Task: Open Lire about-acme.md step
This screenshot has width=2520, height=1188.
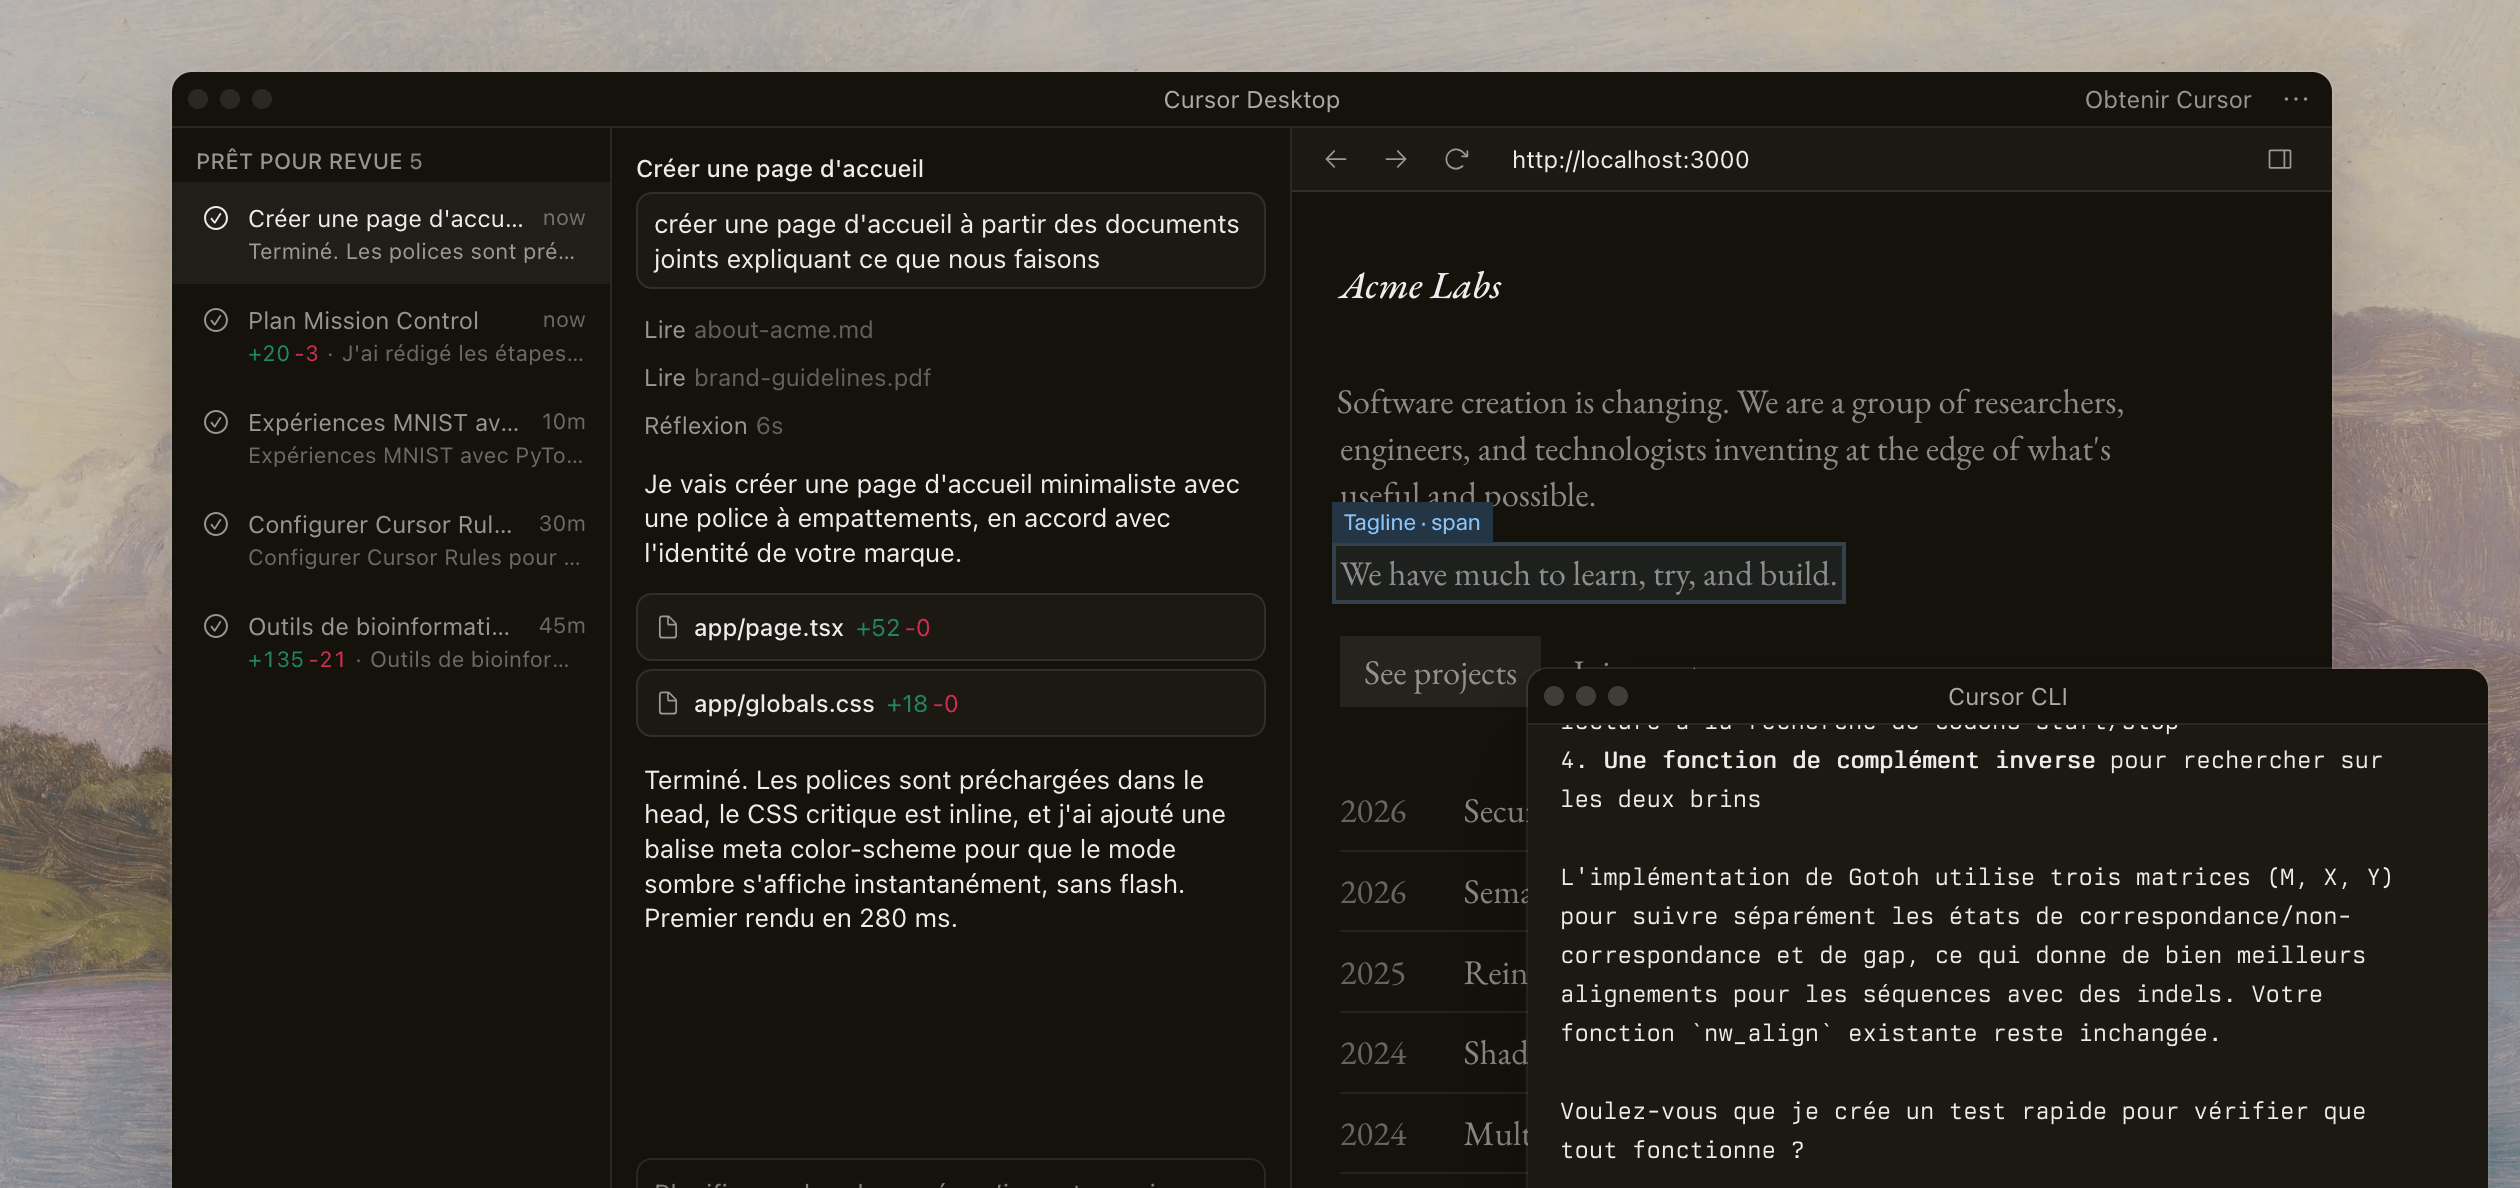Action: [758, 330]
